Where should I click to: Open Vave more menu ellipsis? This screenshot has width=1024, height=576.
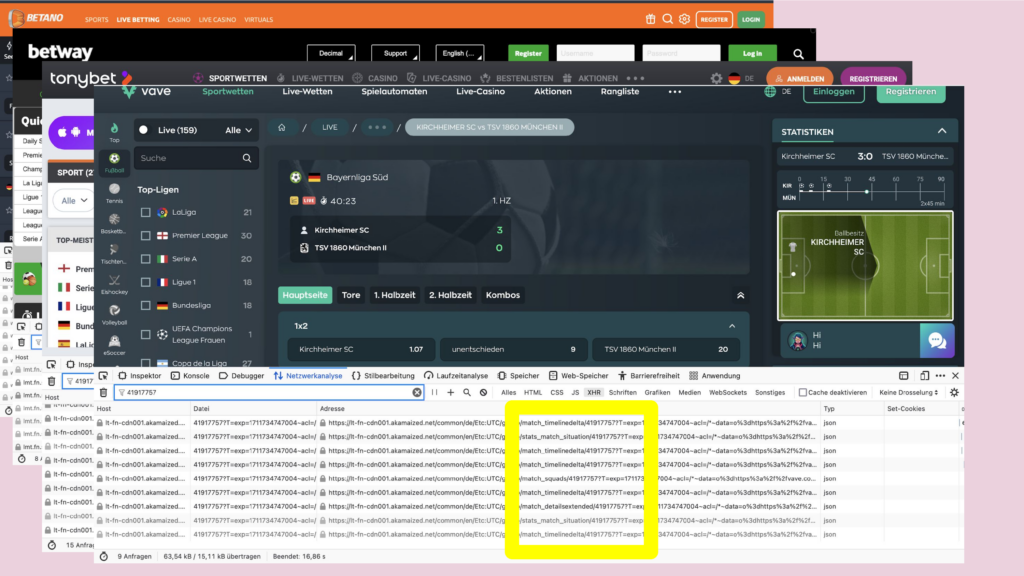click(x=675, y=92)
